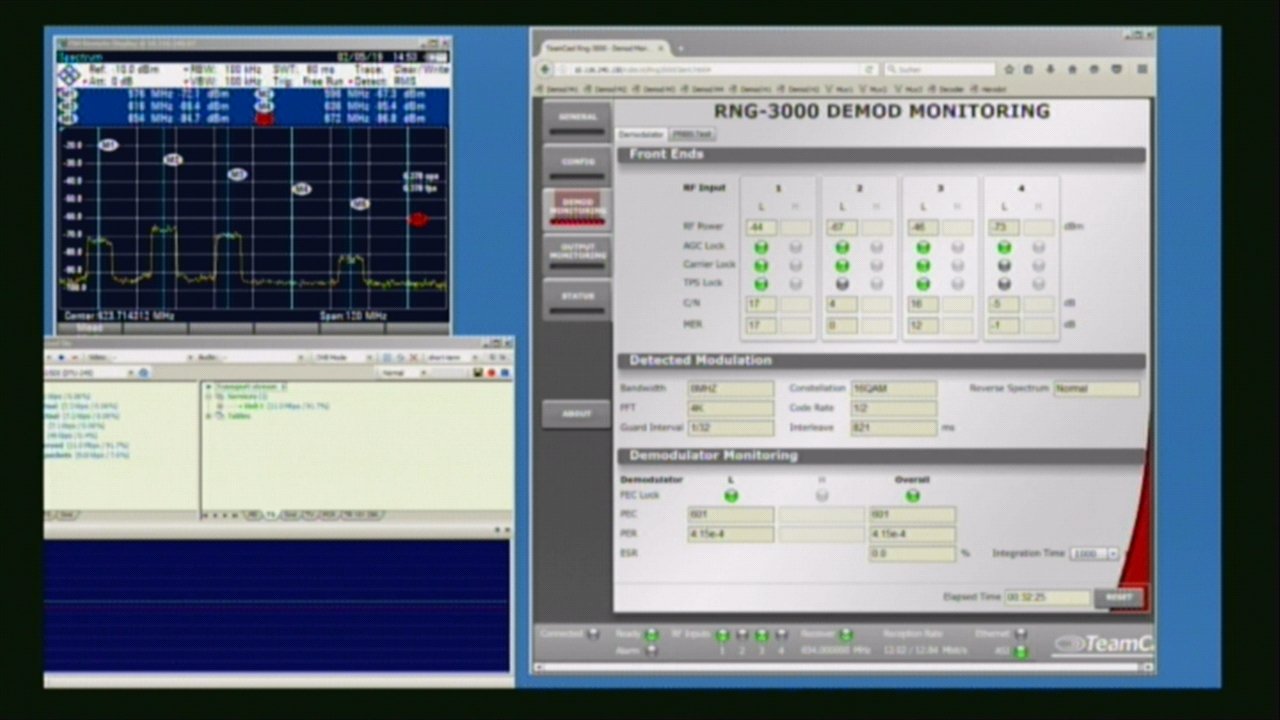
Task: Click the Ready status light
Action: point(652,634)
